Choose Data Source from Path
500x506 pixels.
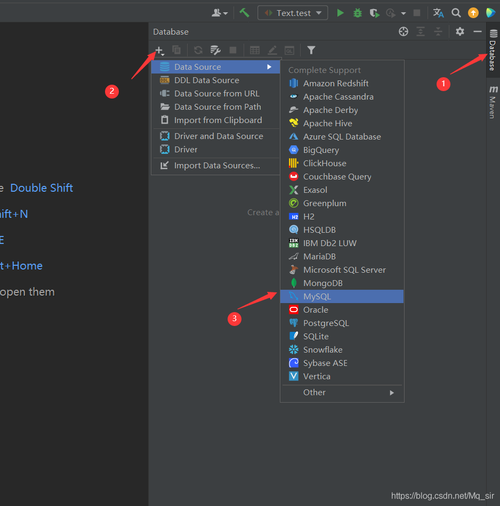pyautogui.click(x=215, y=107)
